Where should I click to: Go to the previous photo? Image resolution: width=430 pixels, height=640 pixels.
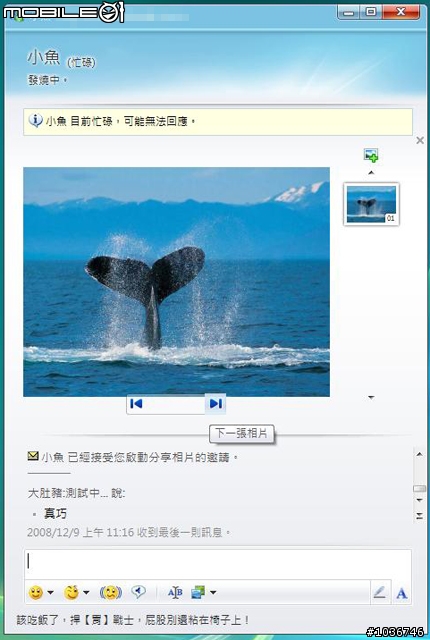pyautogui.click(x=136, y=404)
